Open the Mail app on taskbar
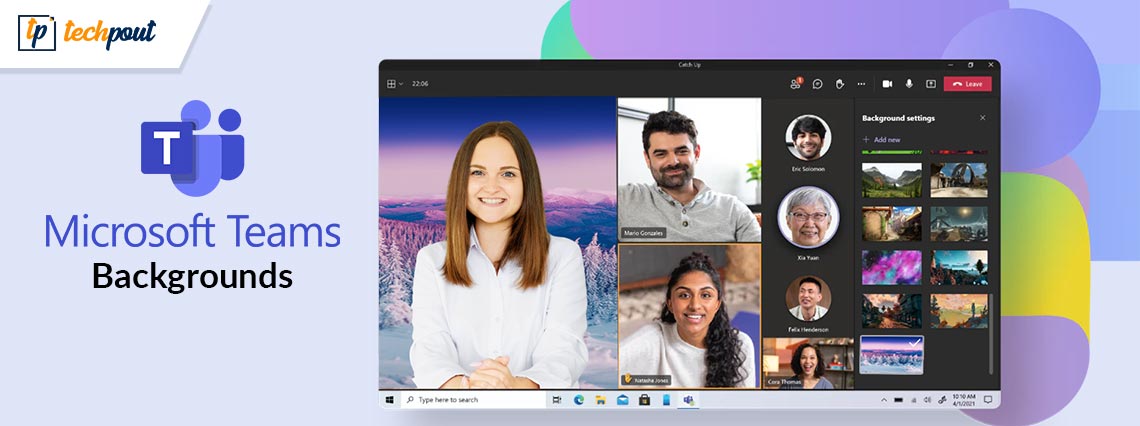 [x=623, y=400]
